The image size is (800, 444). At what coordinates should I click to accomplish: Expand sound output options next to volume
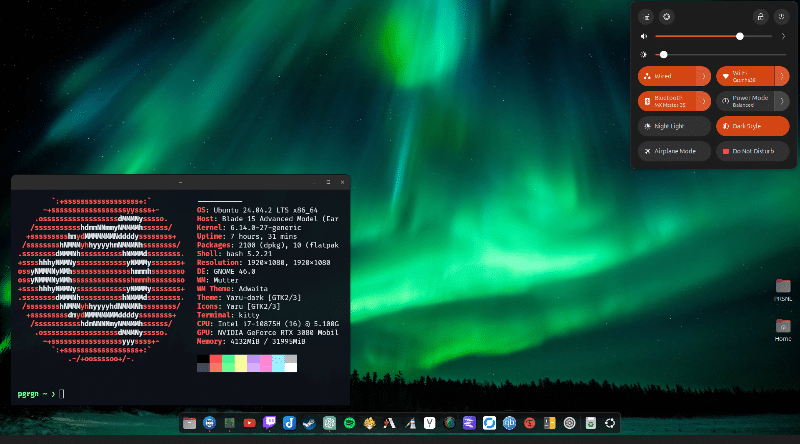(x=783, y=36)
